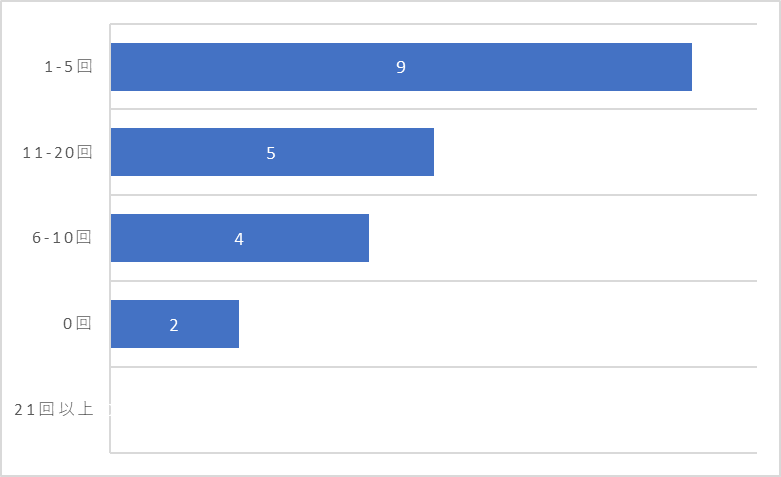Screen dimensions: 781x477
Task: Click the gridline between 6-10回 and 0回
Action: 433,281
